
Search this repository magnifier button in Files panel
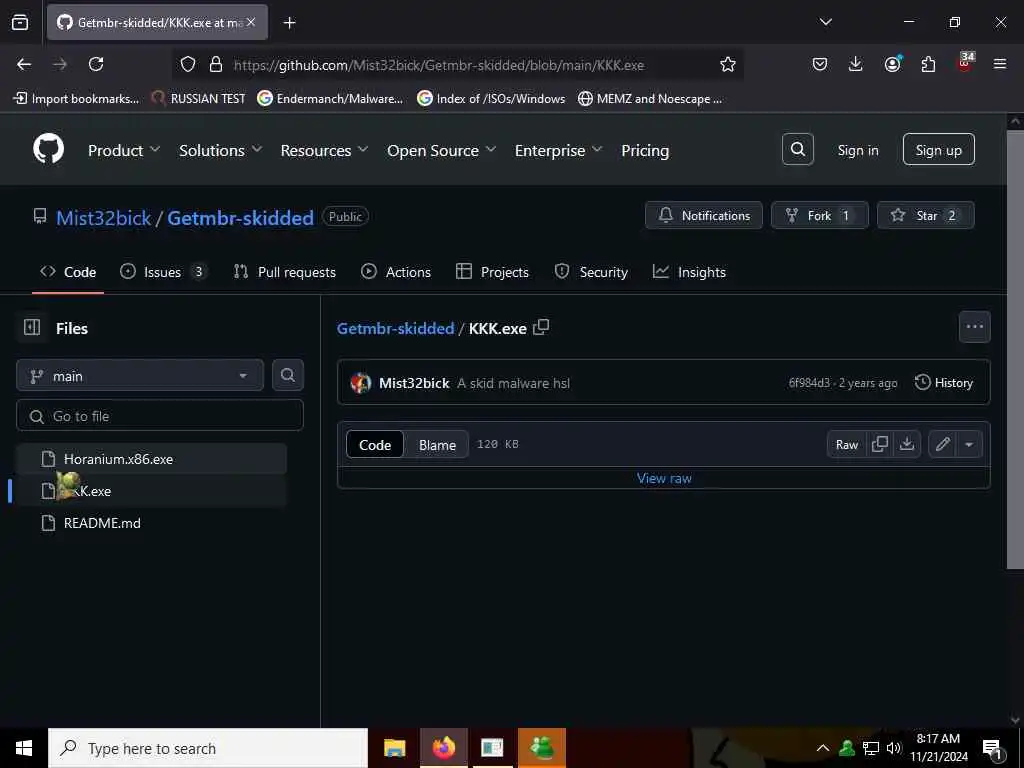(287, 375)
